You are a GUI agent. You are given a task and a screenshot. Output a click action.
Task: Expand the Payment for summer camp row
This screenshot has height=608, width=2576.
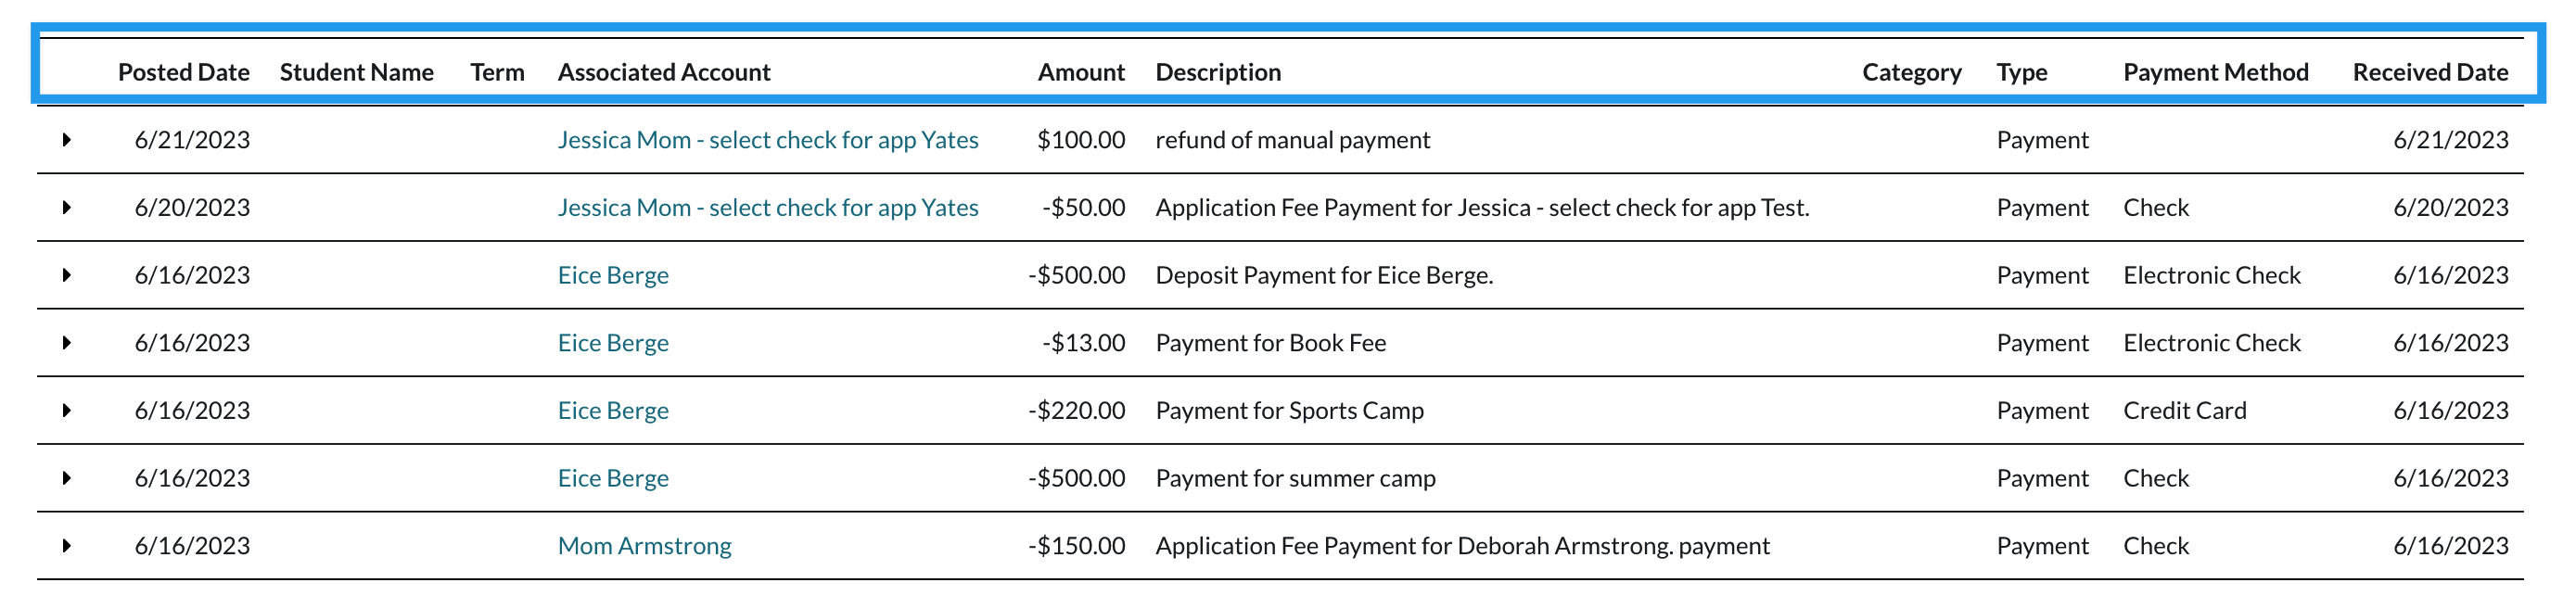pyautogui.click(x=66, y=478)
